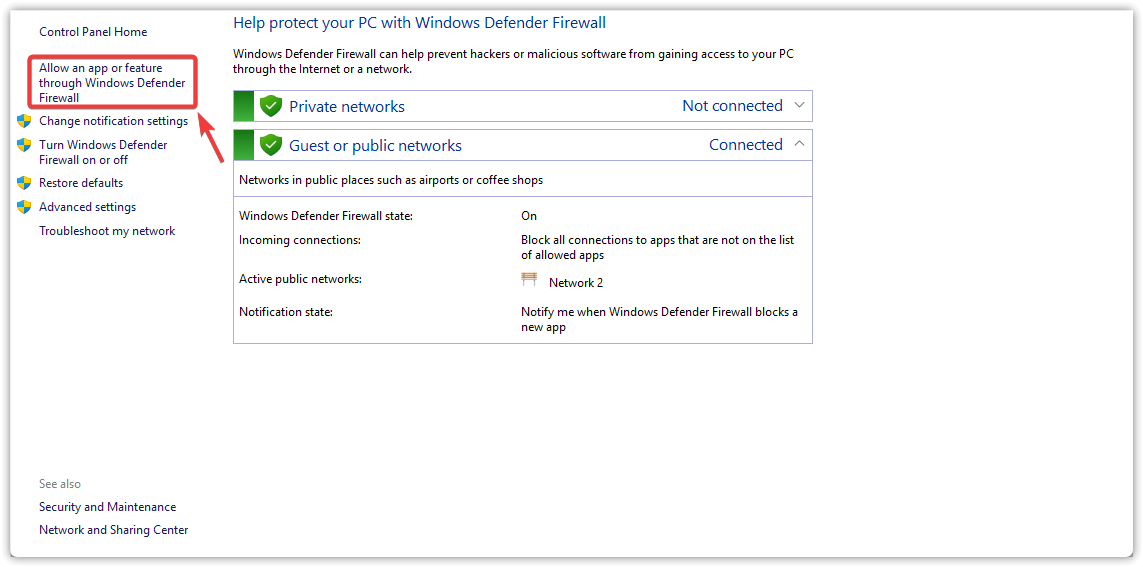The height and width of the screenshot is (567, 1143).
Task: Click the shield icon beside Change notification settings
Action: click(x=24, y=121)
